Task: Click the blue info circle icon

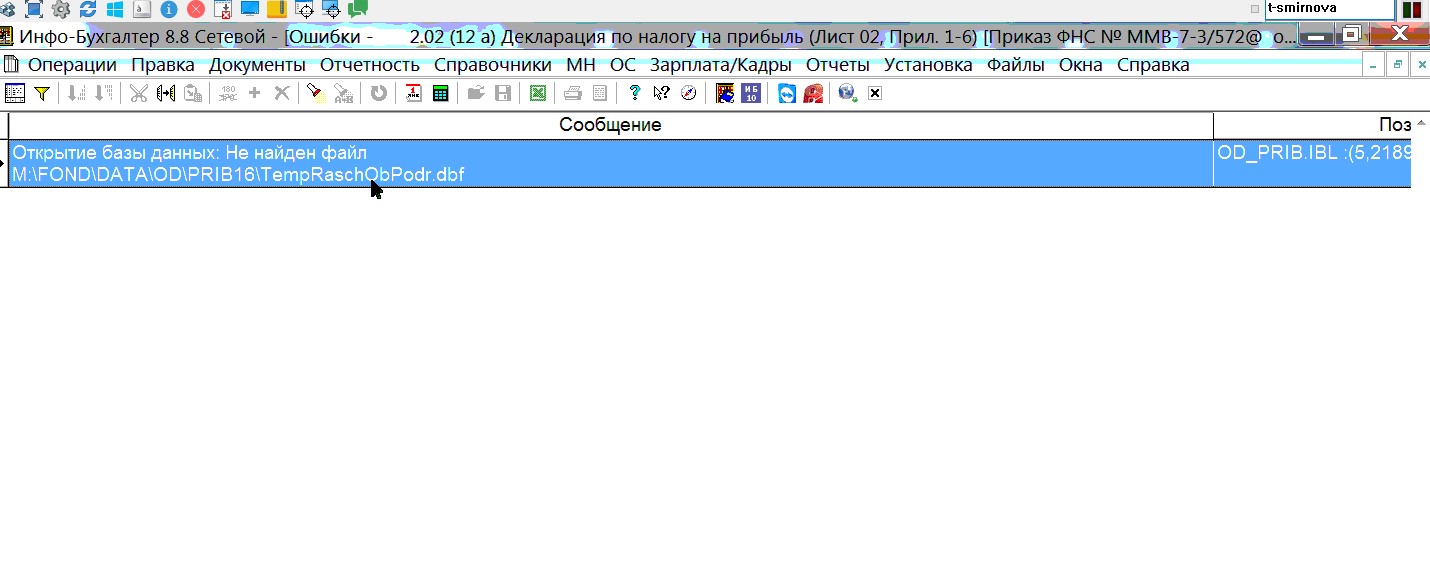Action: click(169, 10)
